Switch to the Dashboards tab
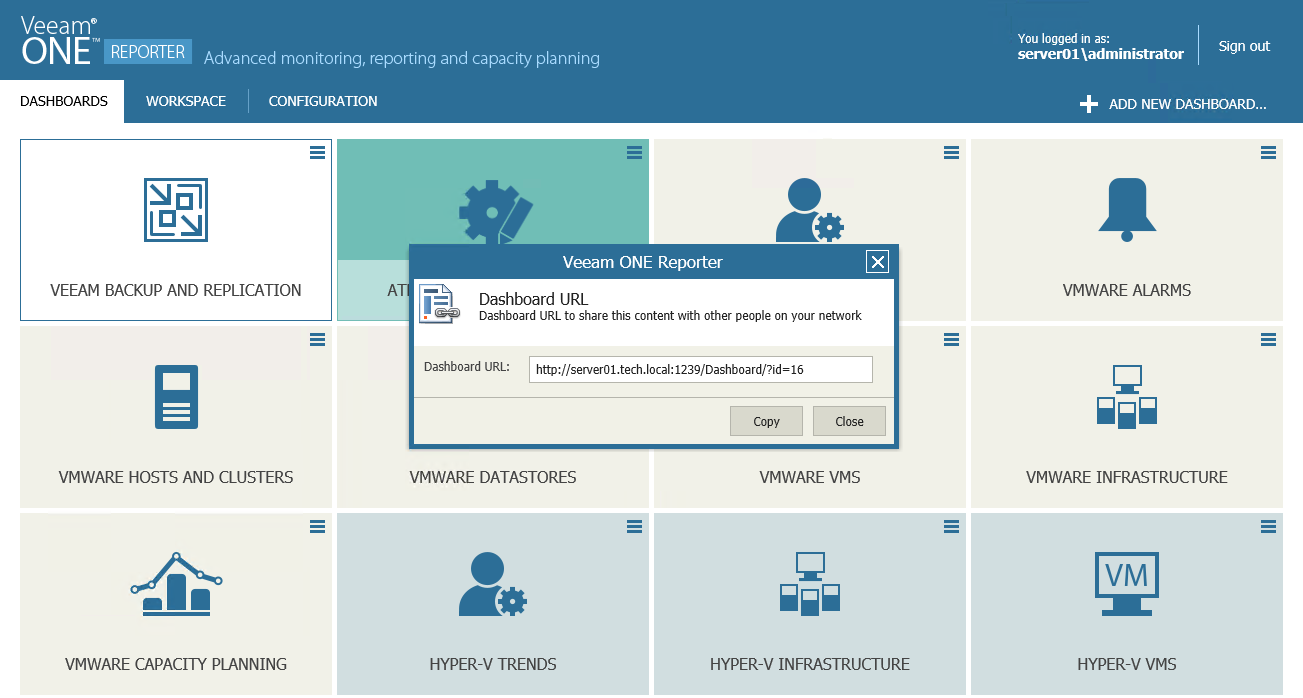 coord(63,101)
